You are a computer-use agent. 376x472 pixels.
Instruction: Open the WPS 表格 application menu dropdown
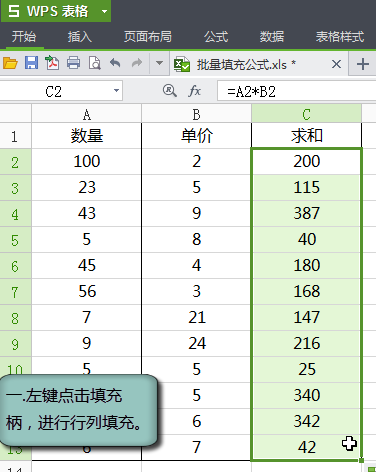point(105,12)
